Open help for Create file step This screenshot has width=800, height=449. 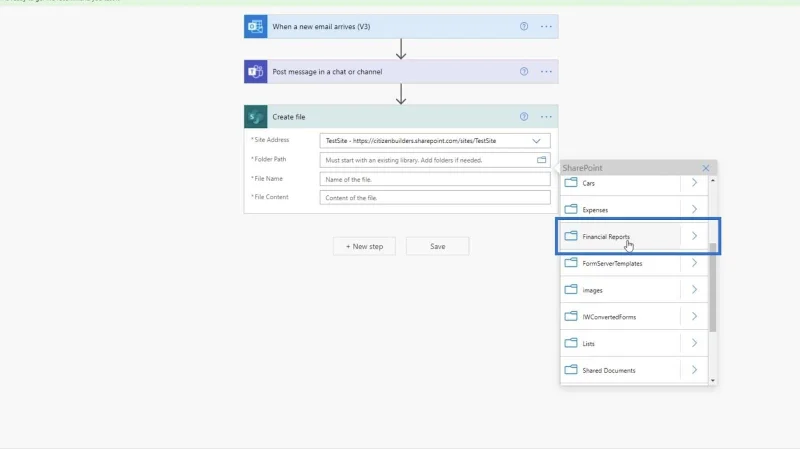pyautogui.click(x=524, y=117)
